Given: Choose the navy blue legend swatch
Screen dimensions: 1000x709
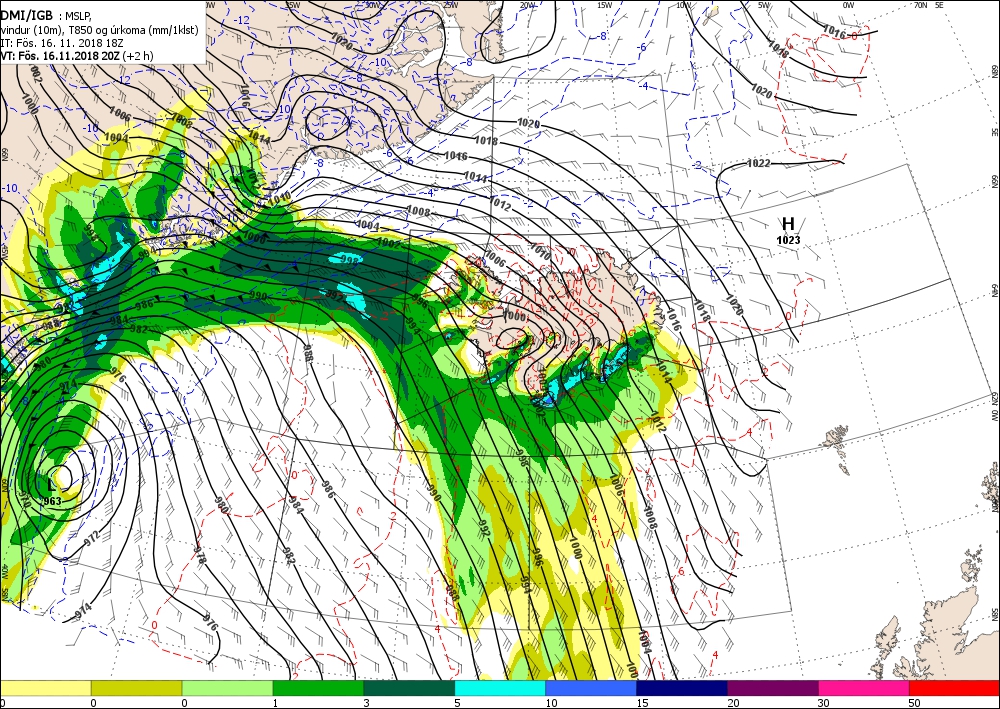Looking at the screenshot, I should point(682,688).
